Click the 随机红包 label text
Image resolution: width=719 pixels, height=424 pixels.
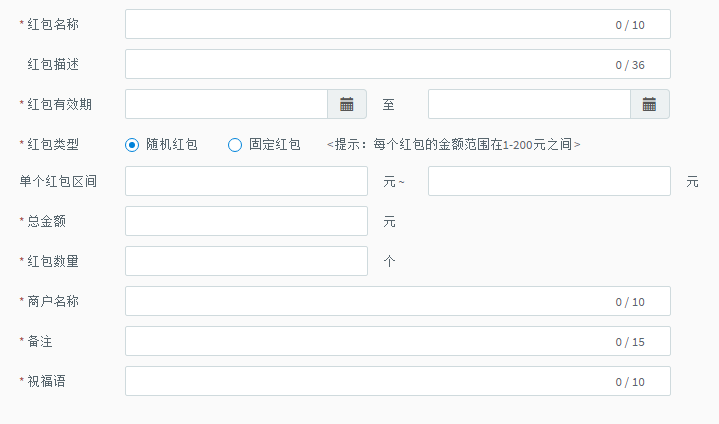(171, 145)
